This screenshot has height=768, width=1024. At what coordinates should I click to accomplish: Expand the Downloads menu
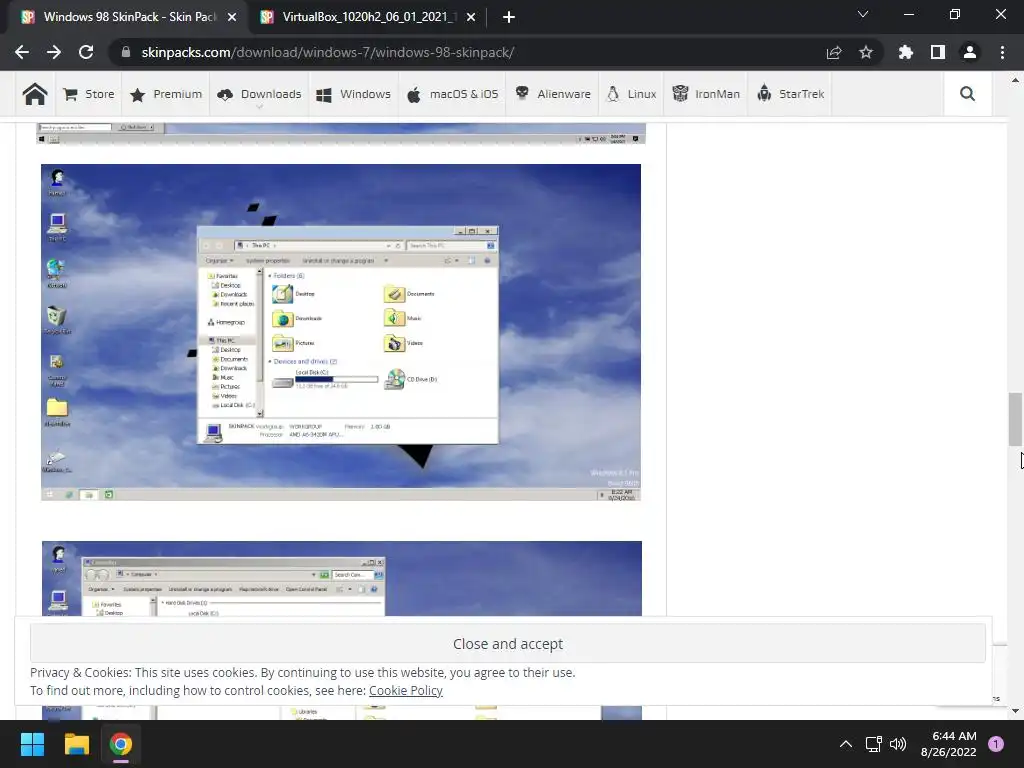click(259, 94)
